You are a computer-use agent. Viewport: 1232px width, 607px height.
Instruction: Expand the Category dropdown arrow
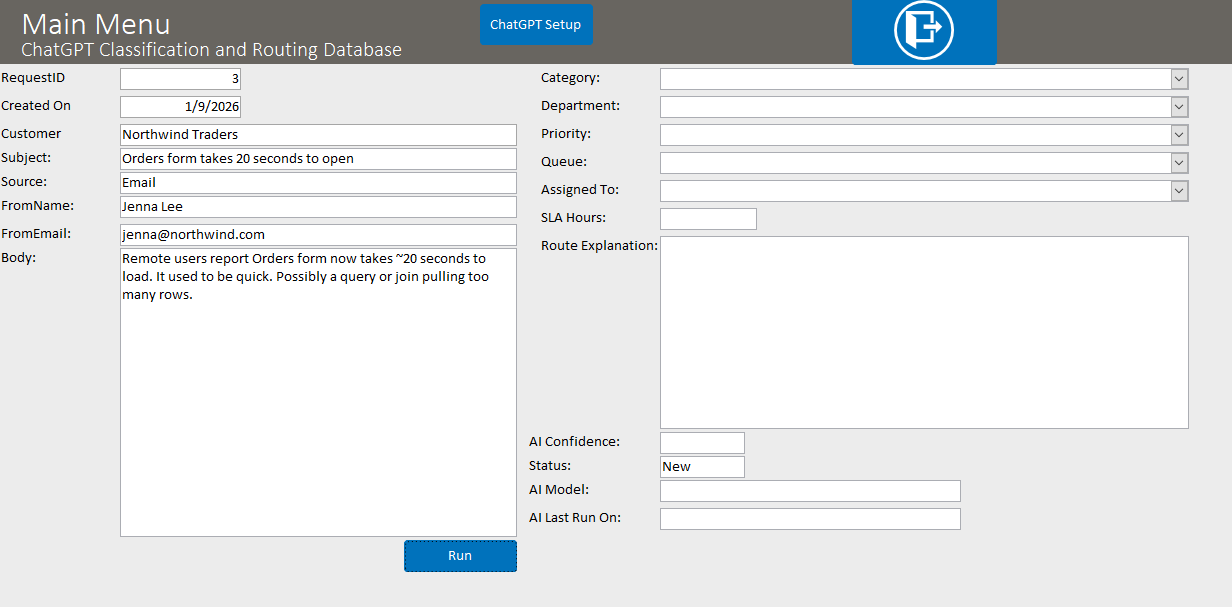pos(1179,79)
